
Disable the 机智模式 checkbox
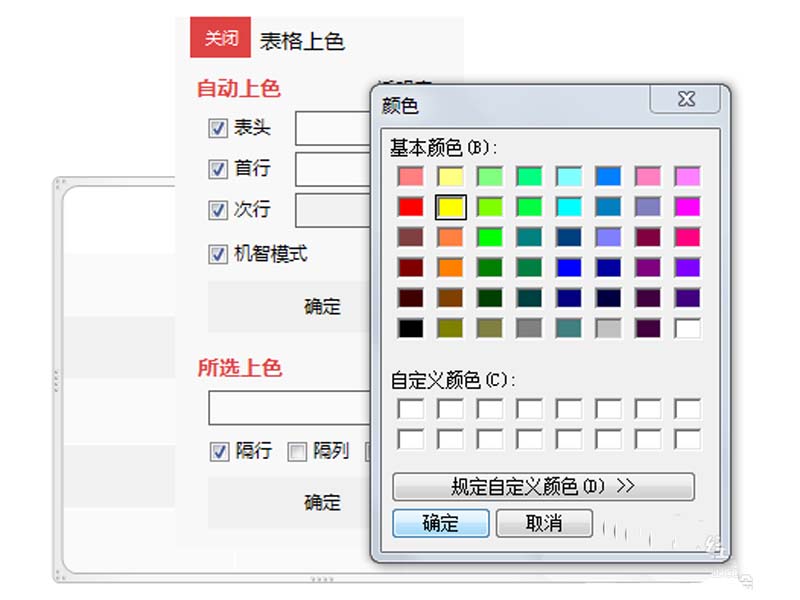(x=217, y=254)
